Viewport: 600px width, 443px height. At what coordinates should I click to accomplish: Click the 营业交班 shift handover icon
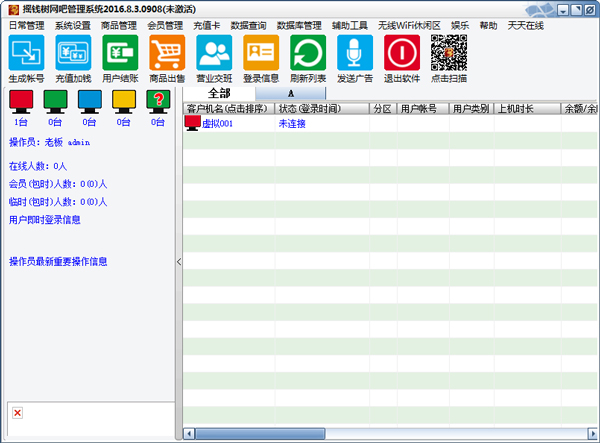(214, 53)
